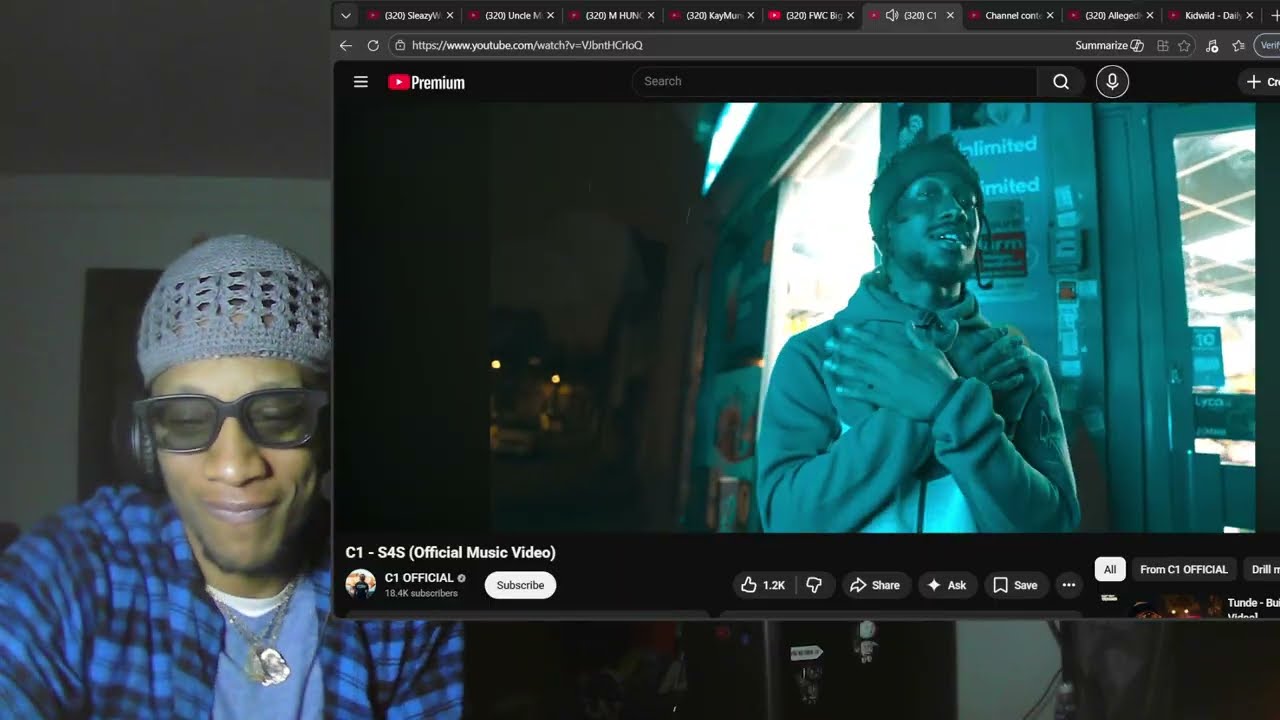
Task: Mute the playing C1 tab speaker icon
Action: click(892, 15)
